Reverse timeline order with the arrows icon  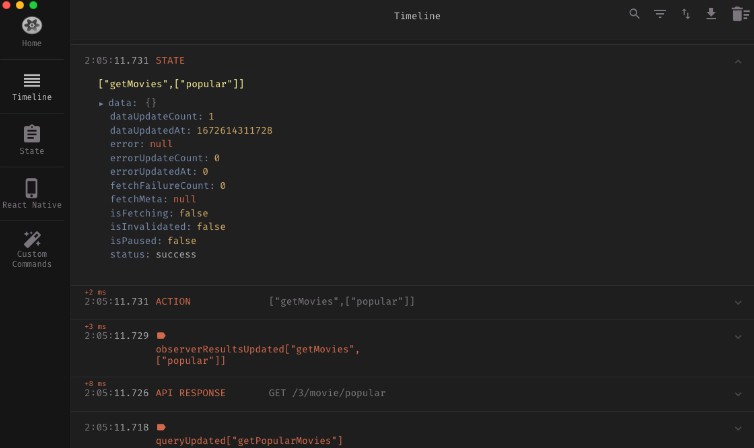tap(686, 14)
